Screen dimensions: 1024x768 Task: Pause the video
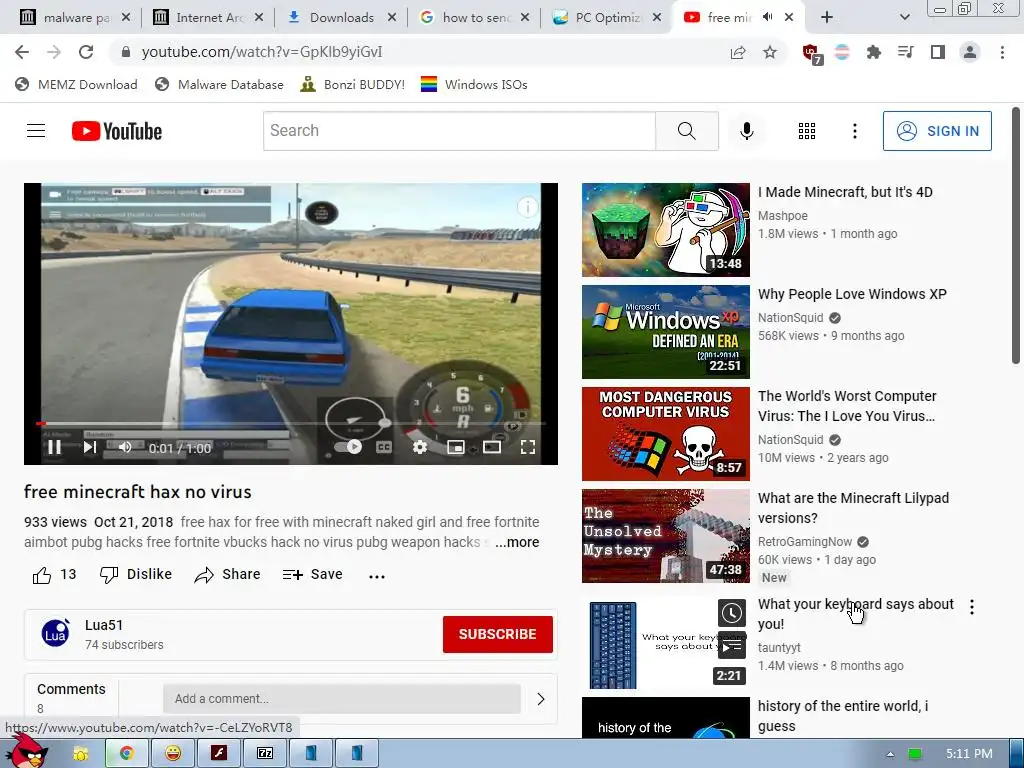click(x=55, y=447)
